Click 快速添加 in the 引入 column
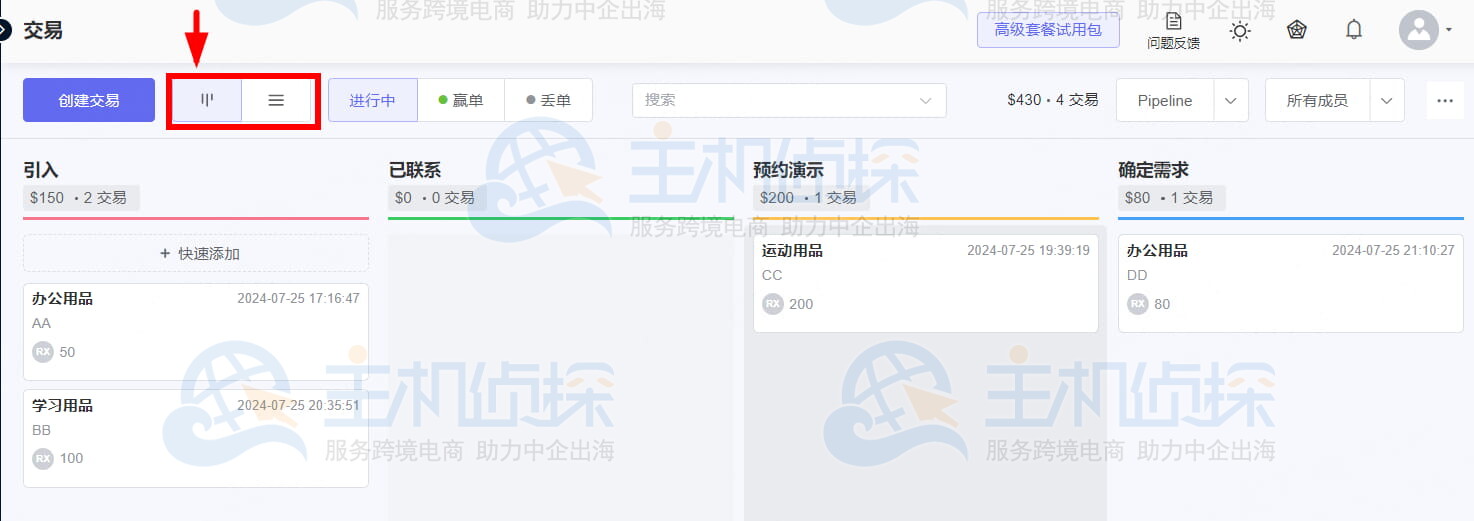 (196, 253)
